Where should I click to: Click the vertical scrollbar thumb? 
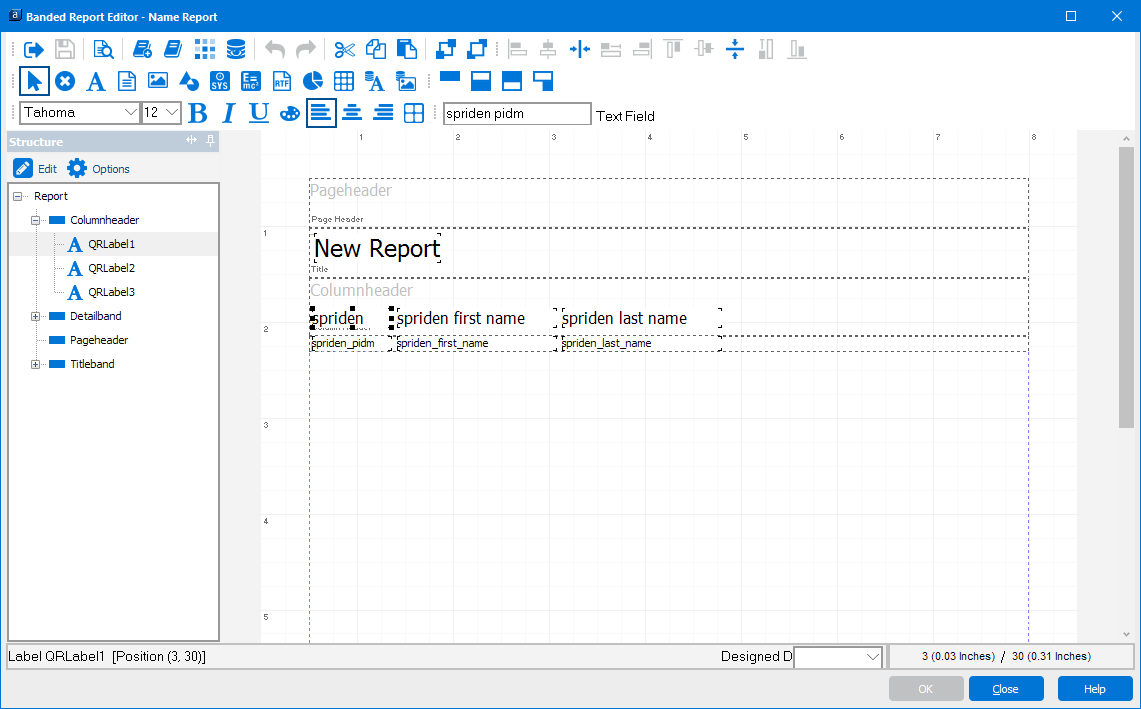(1126, 287)
